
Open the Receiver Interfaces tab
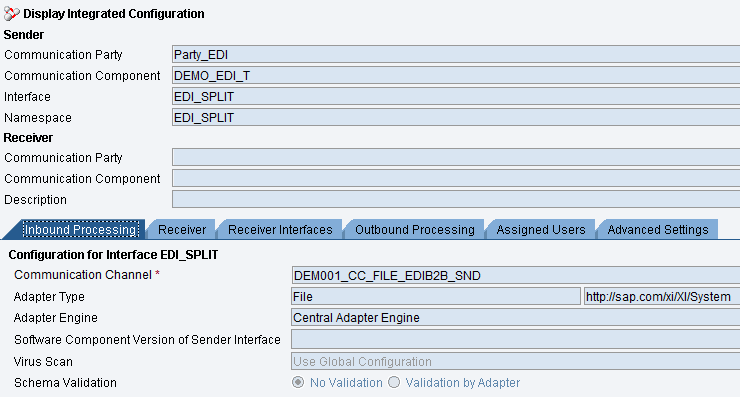280,230
